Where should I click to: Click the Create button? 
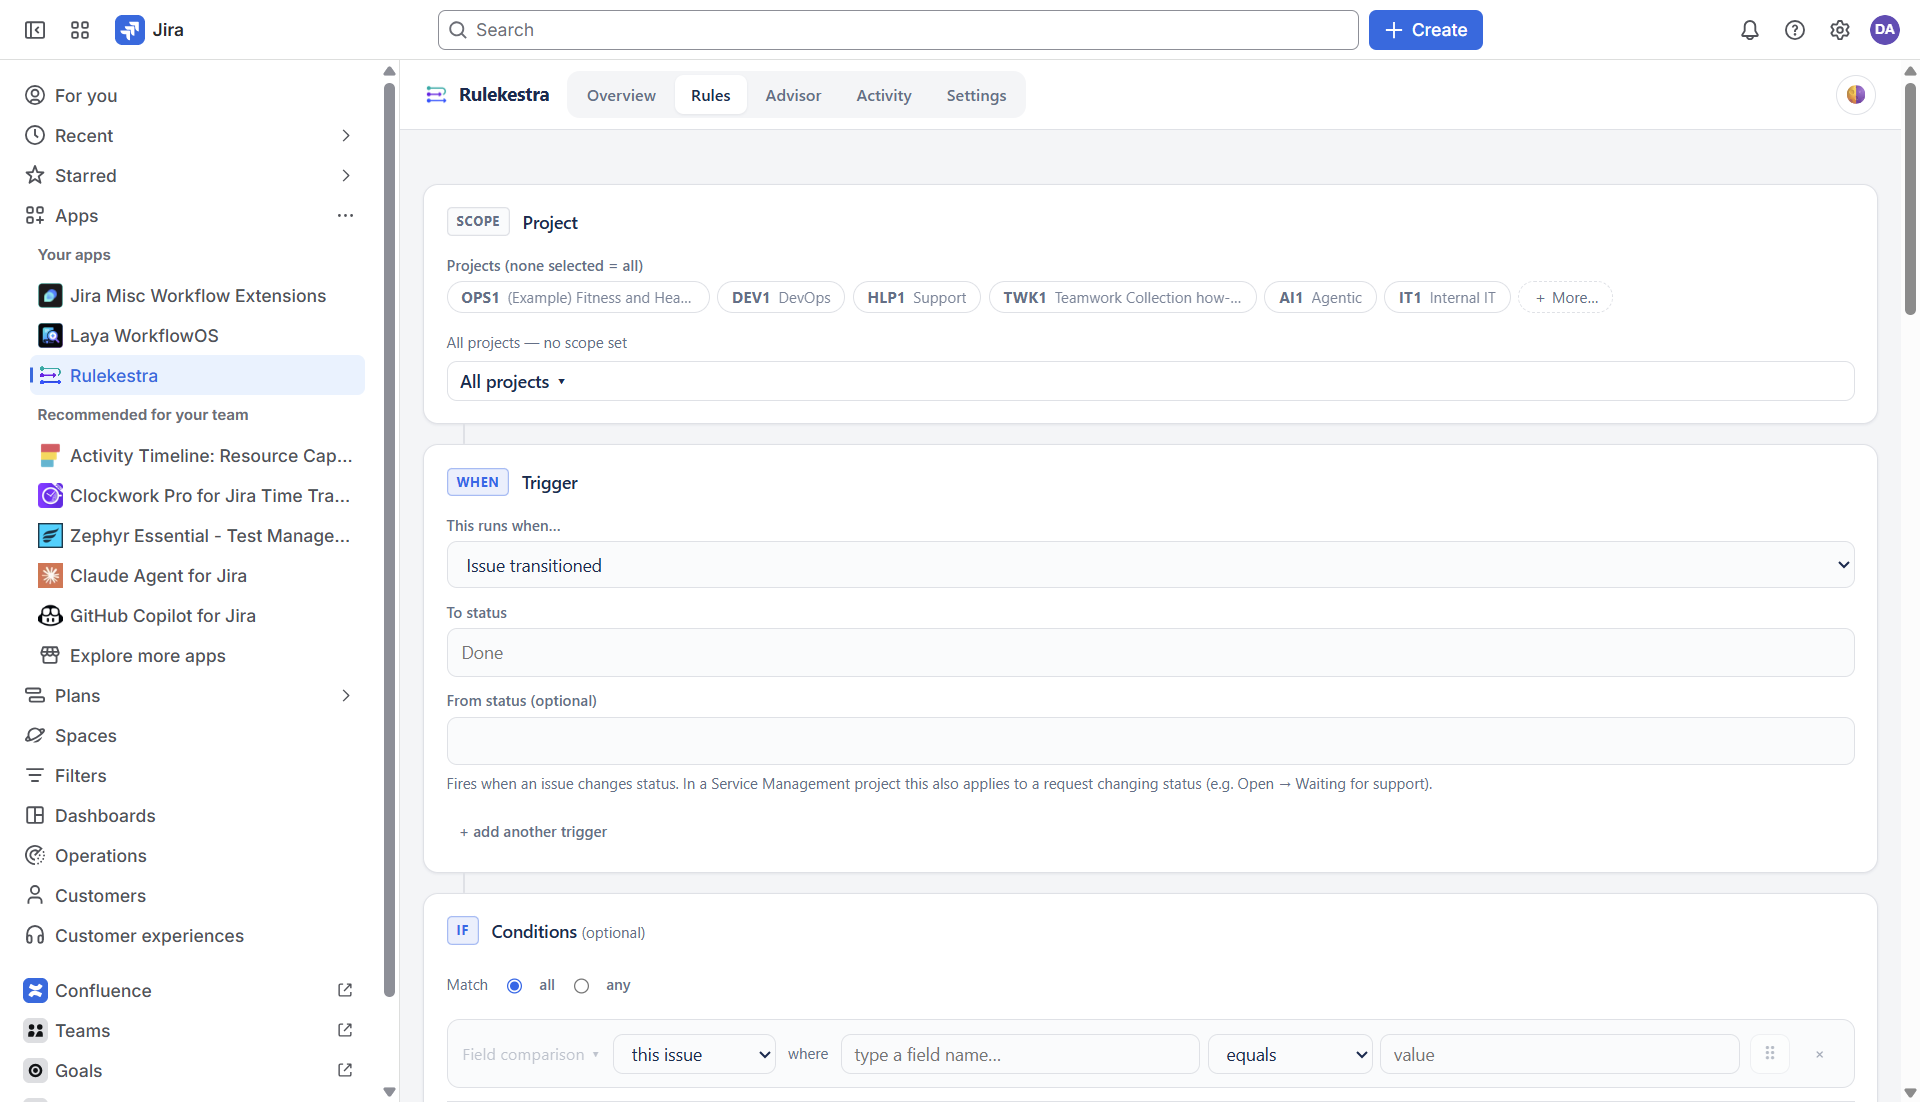pyautogui.click(x=1425, y=30)
